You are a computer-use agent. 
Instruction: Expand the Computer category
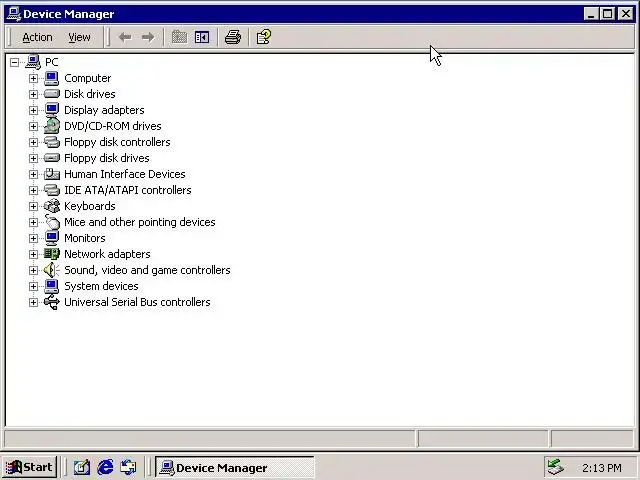33,78
